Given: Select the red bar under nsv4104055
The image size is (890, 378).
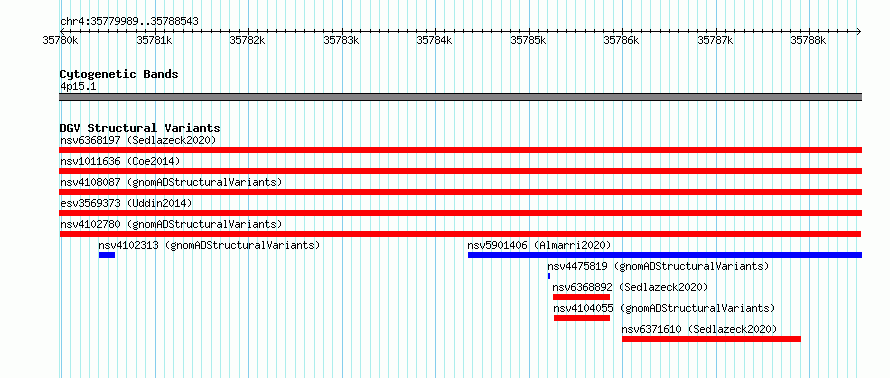Looking at the screenshot, I should (x=582, y=318).
